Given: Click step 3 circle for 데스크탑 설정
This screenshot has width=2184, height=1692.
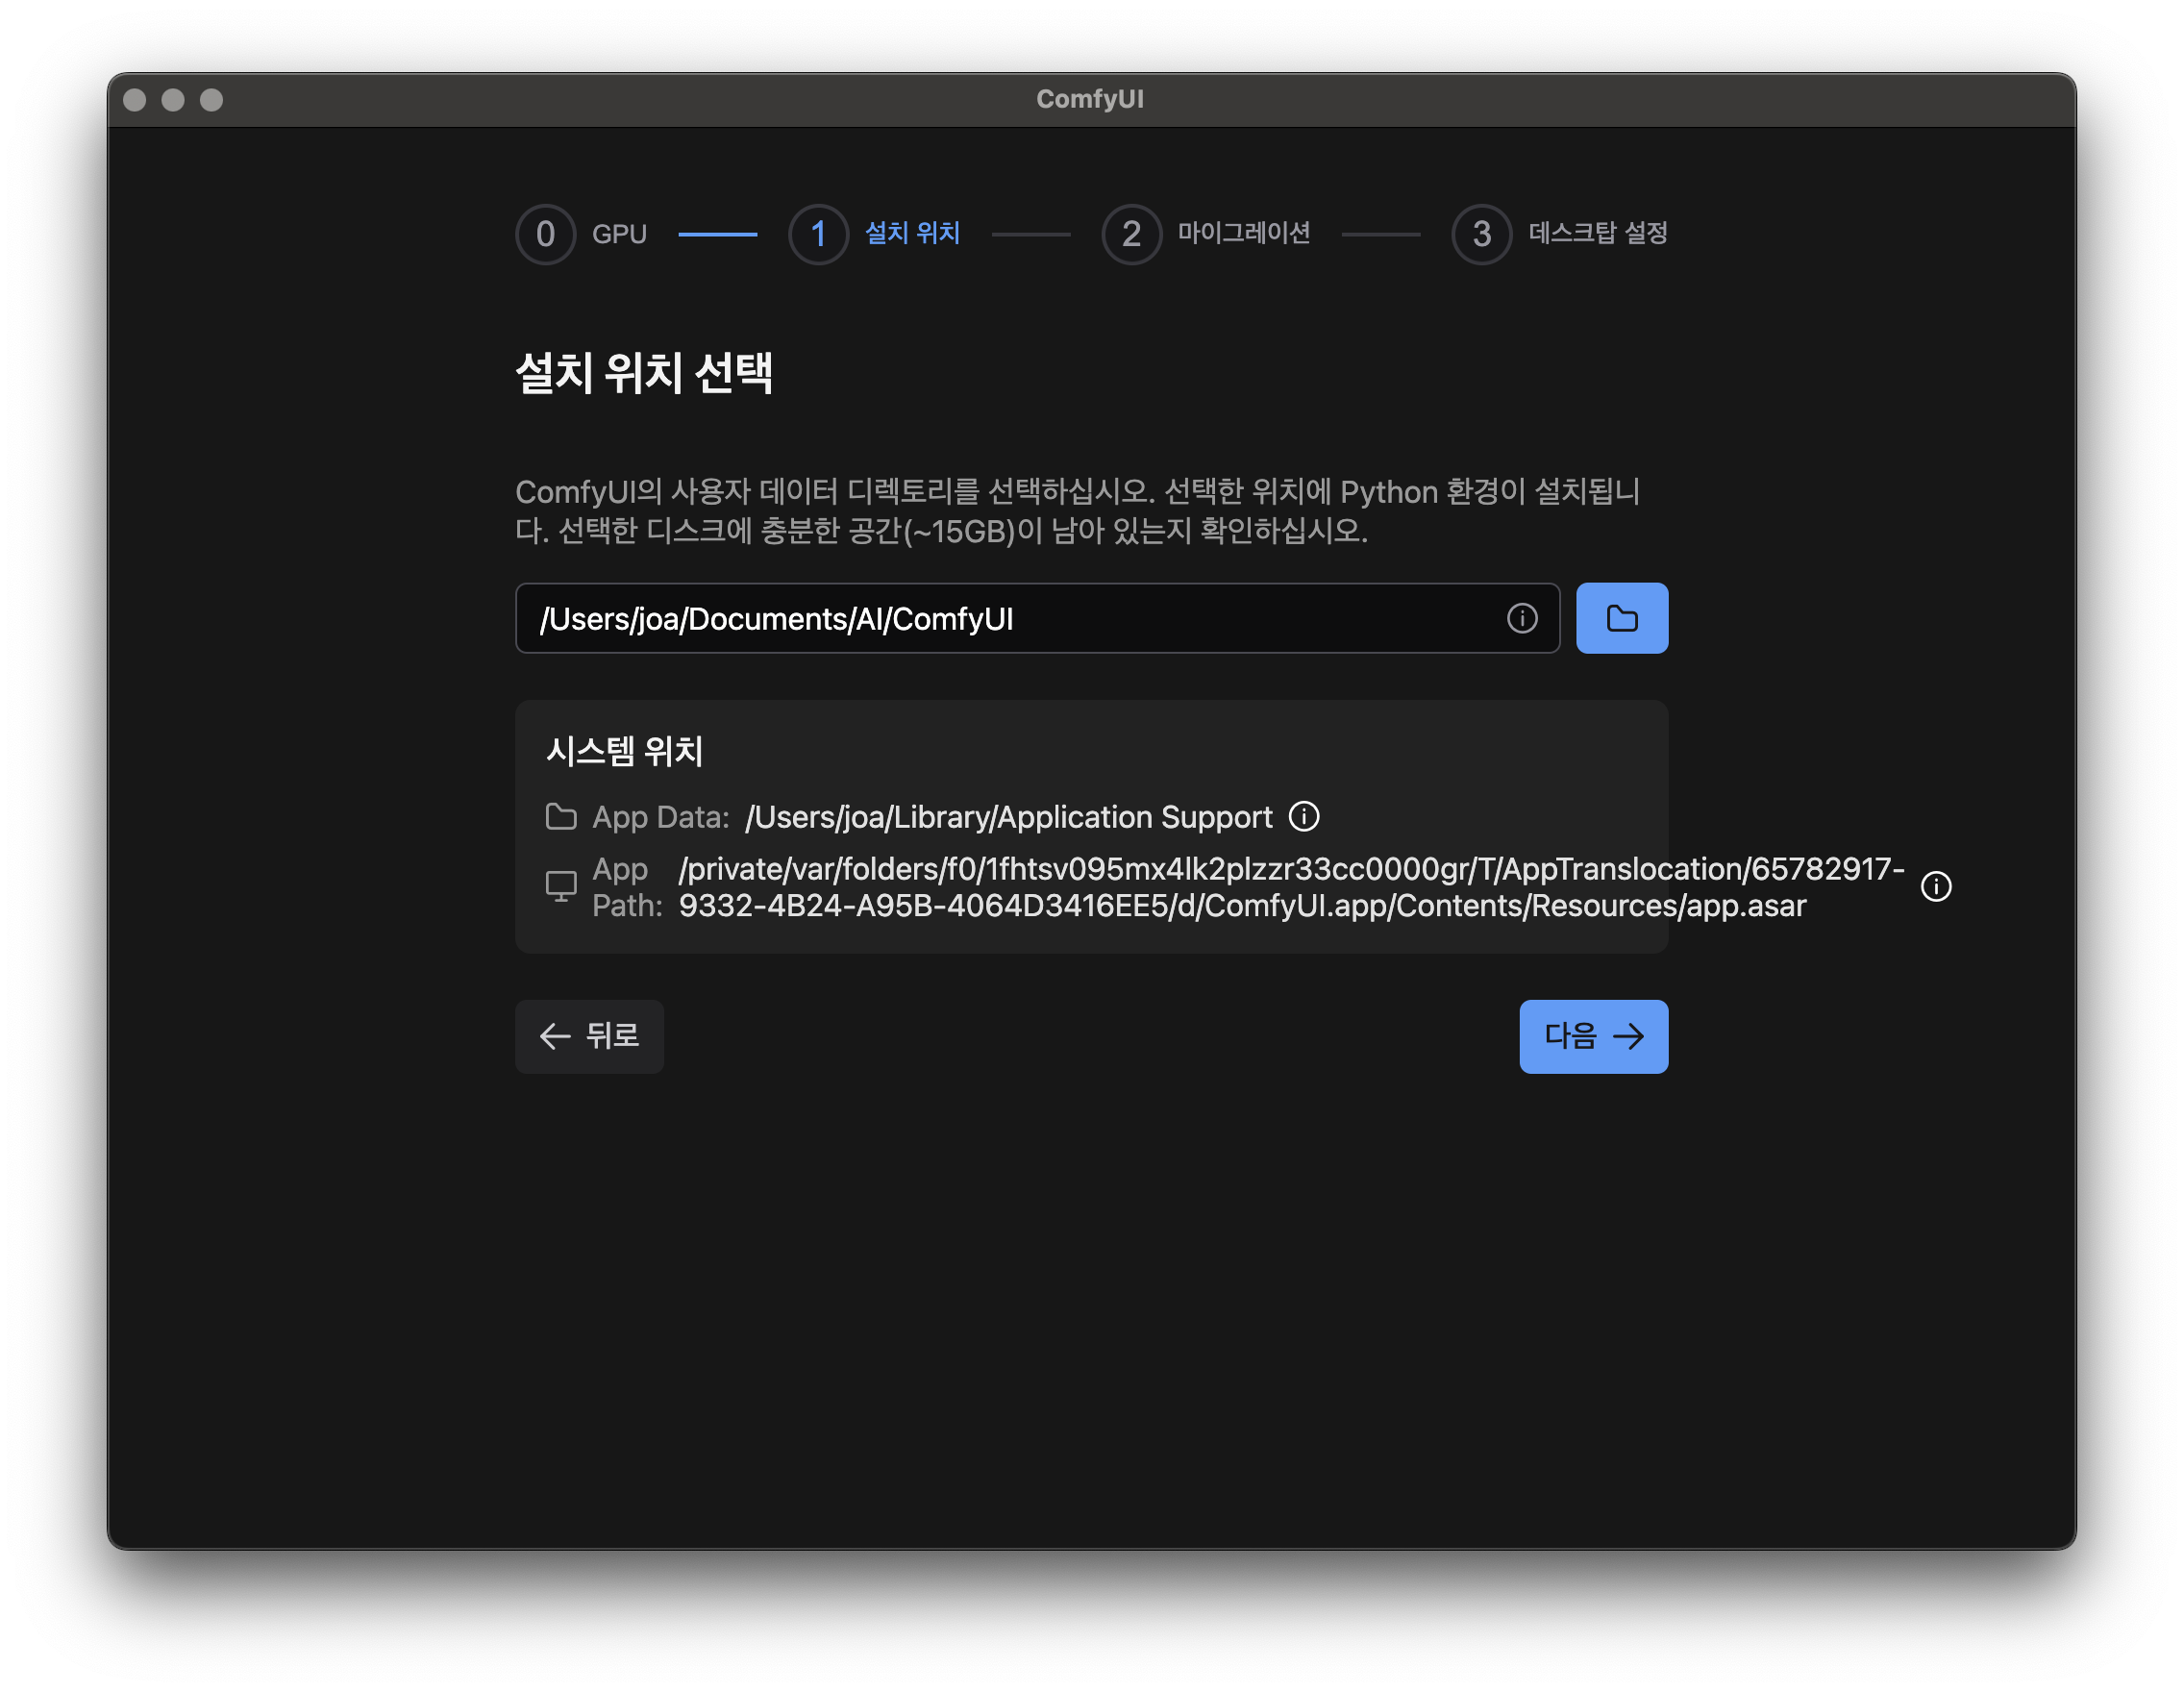Looking at the screenshot, I should (1480, 234).
